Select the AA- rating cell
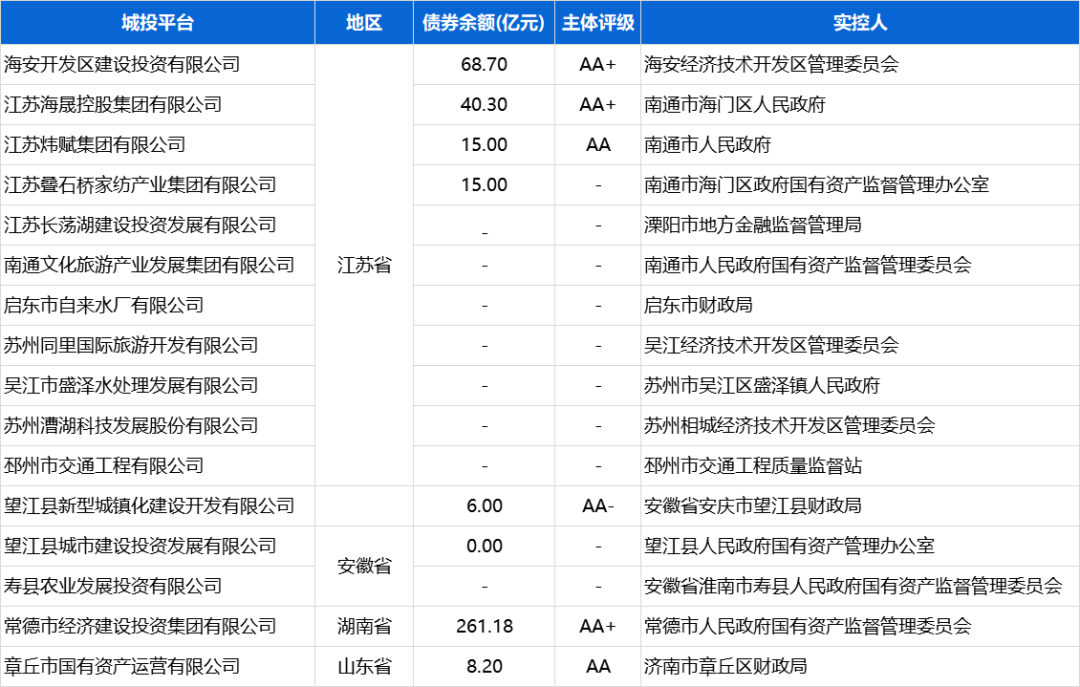 [x=597, y=506]
